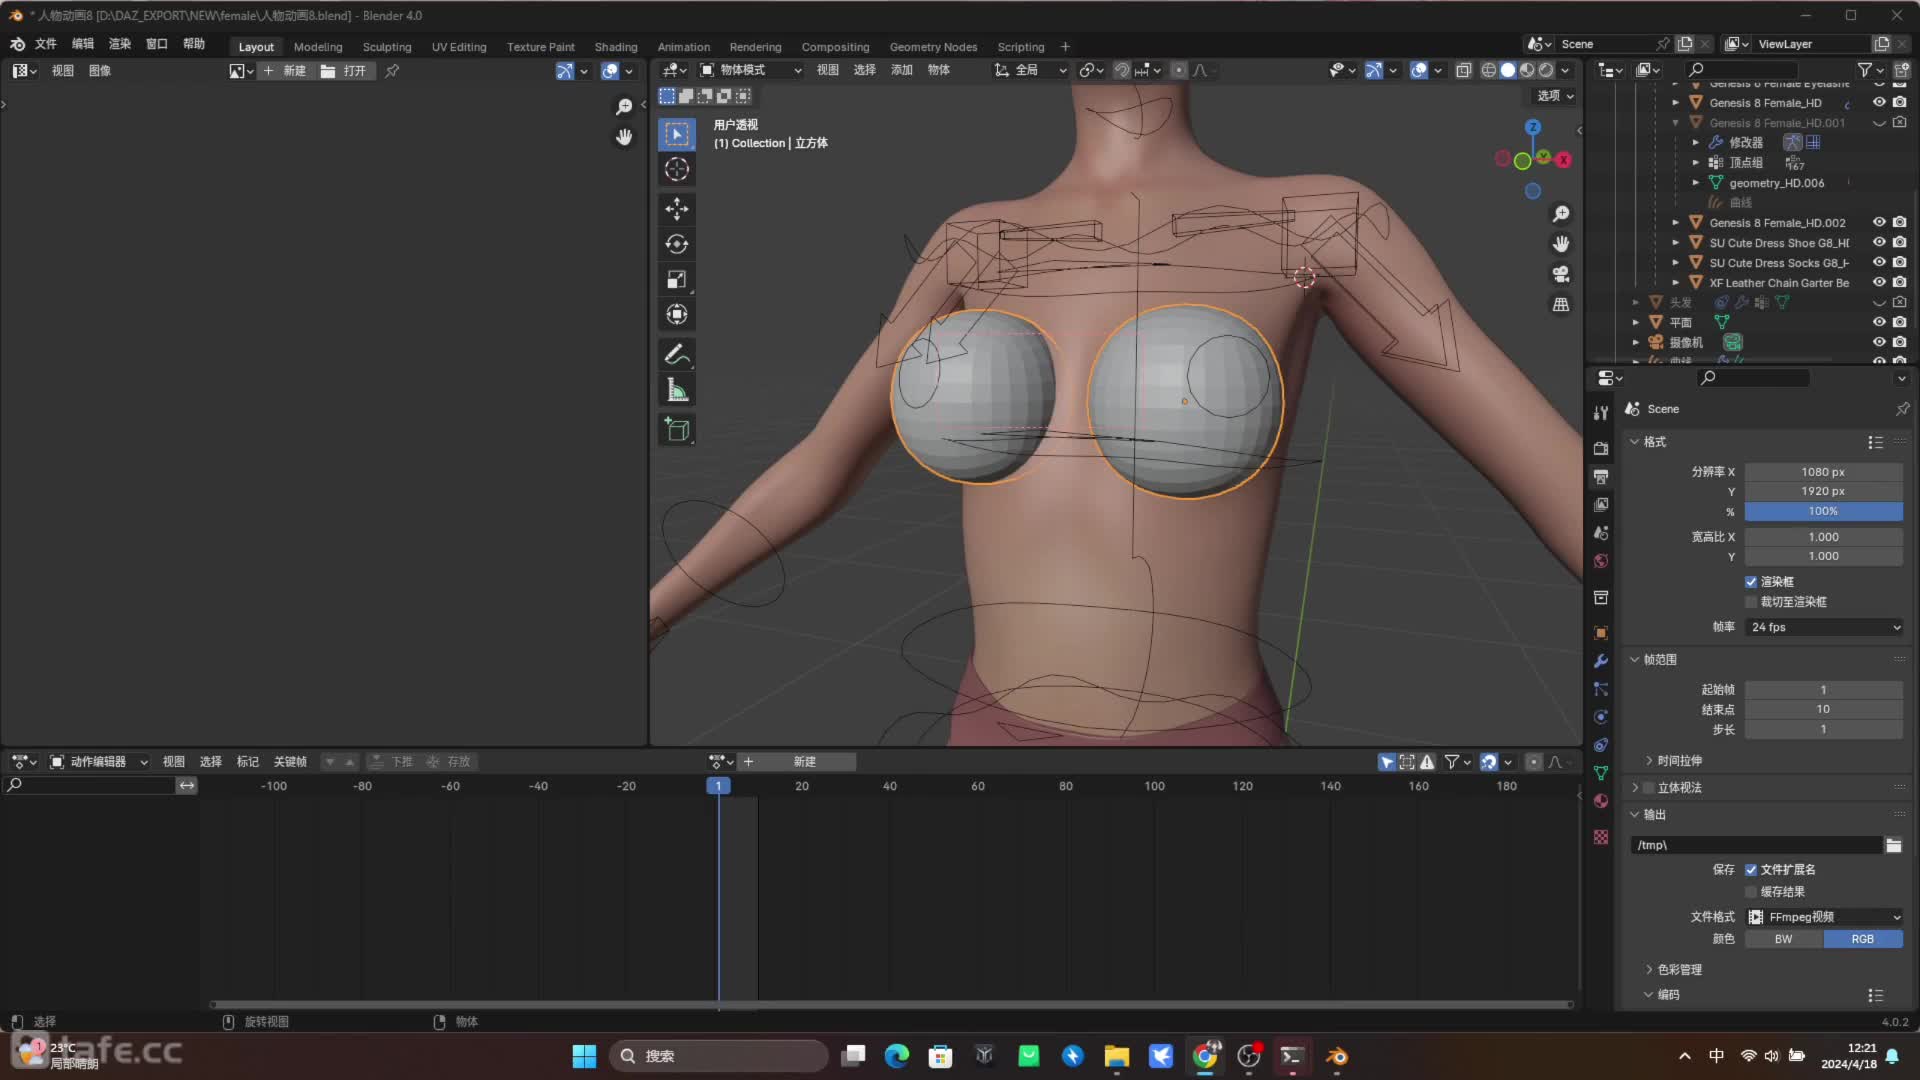The image size is (1920, 1080).
Task: Select the Measure tool
Action: pos(677,390)
